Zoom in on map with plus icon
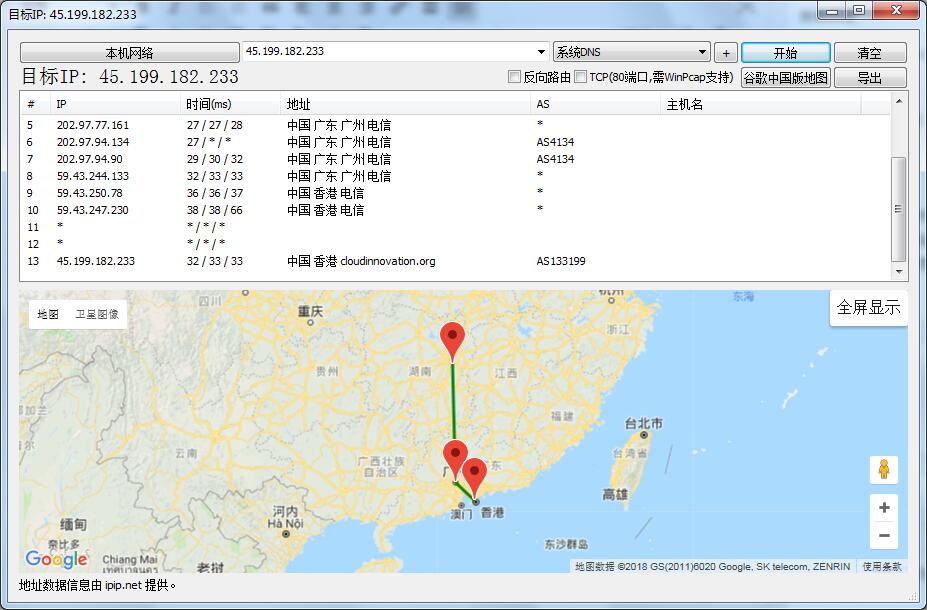The width and height of the screenshot is (927, 610). coord(884,508)
